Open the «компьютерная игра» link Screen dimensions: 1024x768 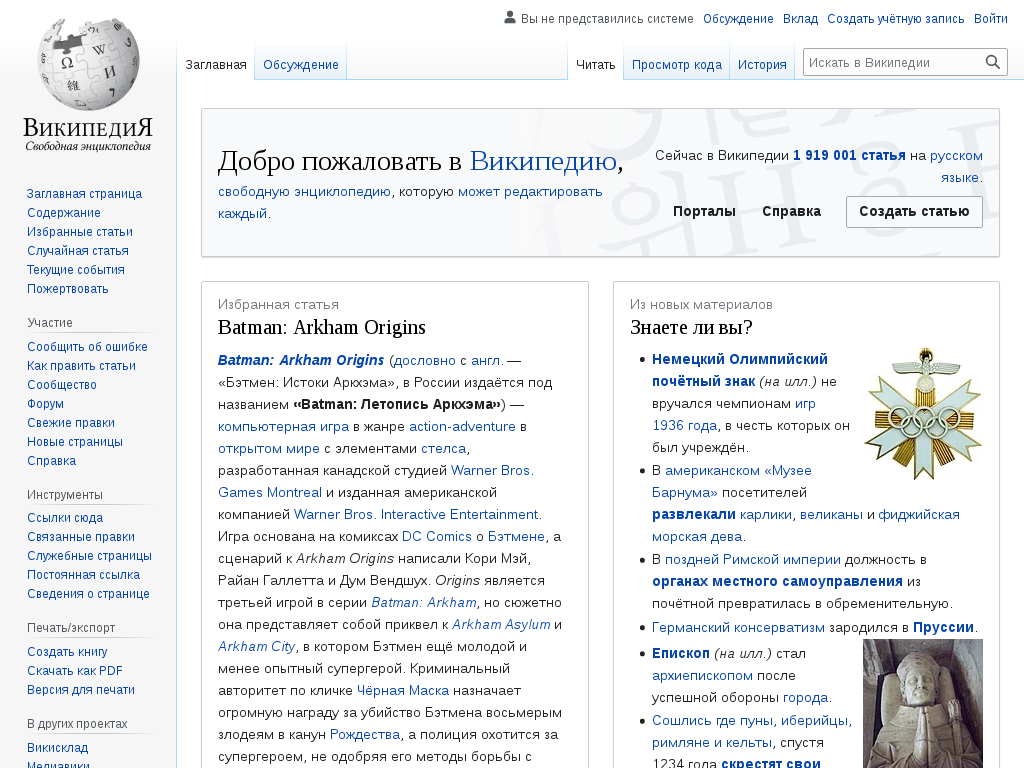pyautogui.click(x=283, y=426)
